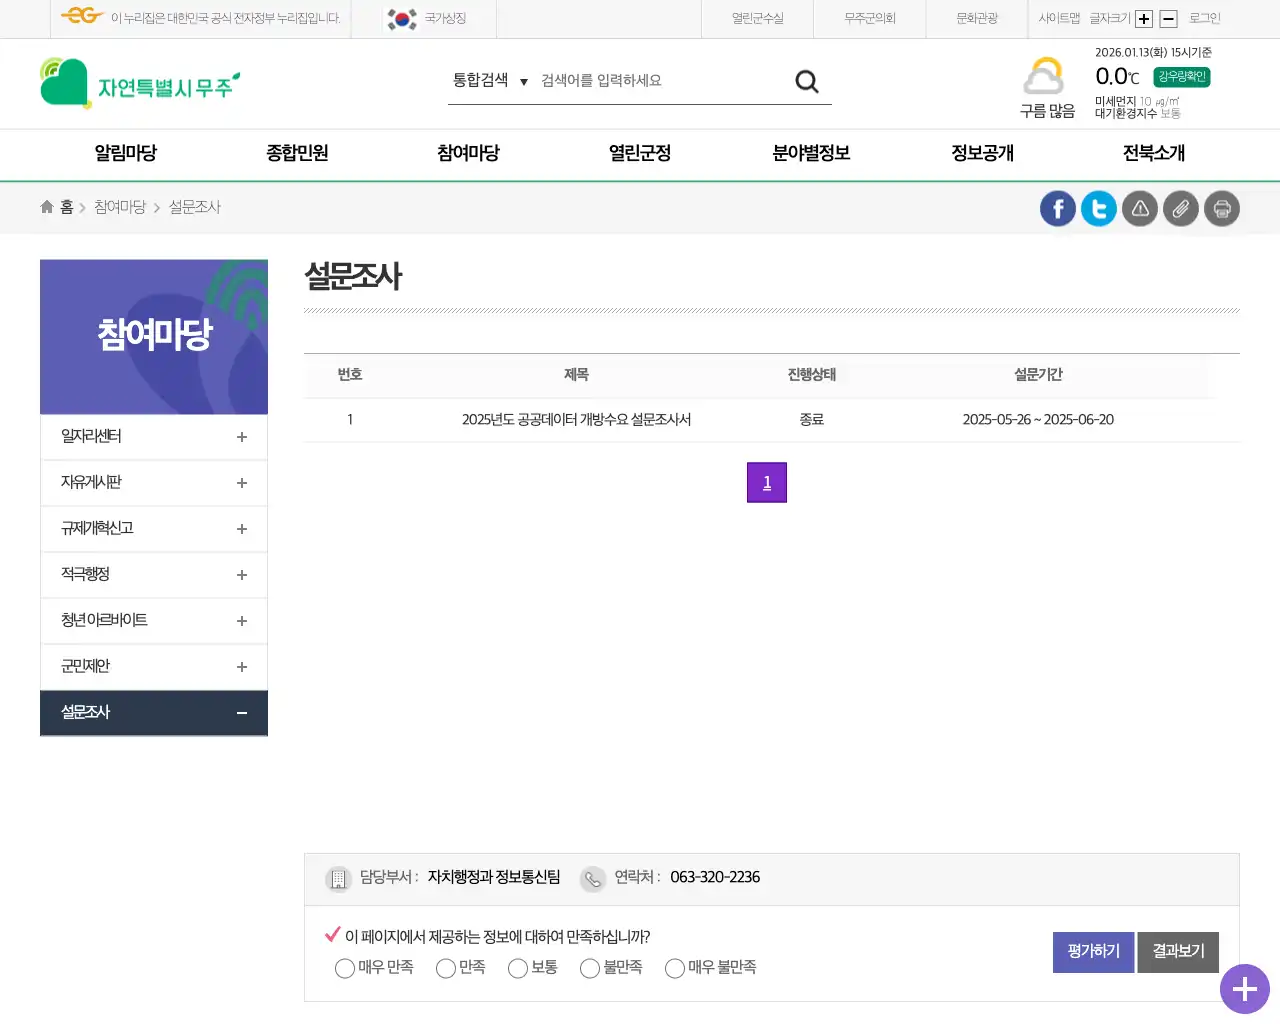Increase font size with the plus control
Image resolution: width=1280 pixels, height=1024 pixels.
click(1143, 18)
